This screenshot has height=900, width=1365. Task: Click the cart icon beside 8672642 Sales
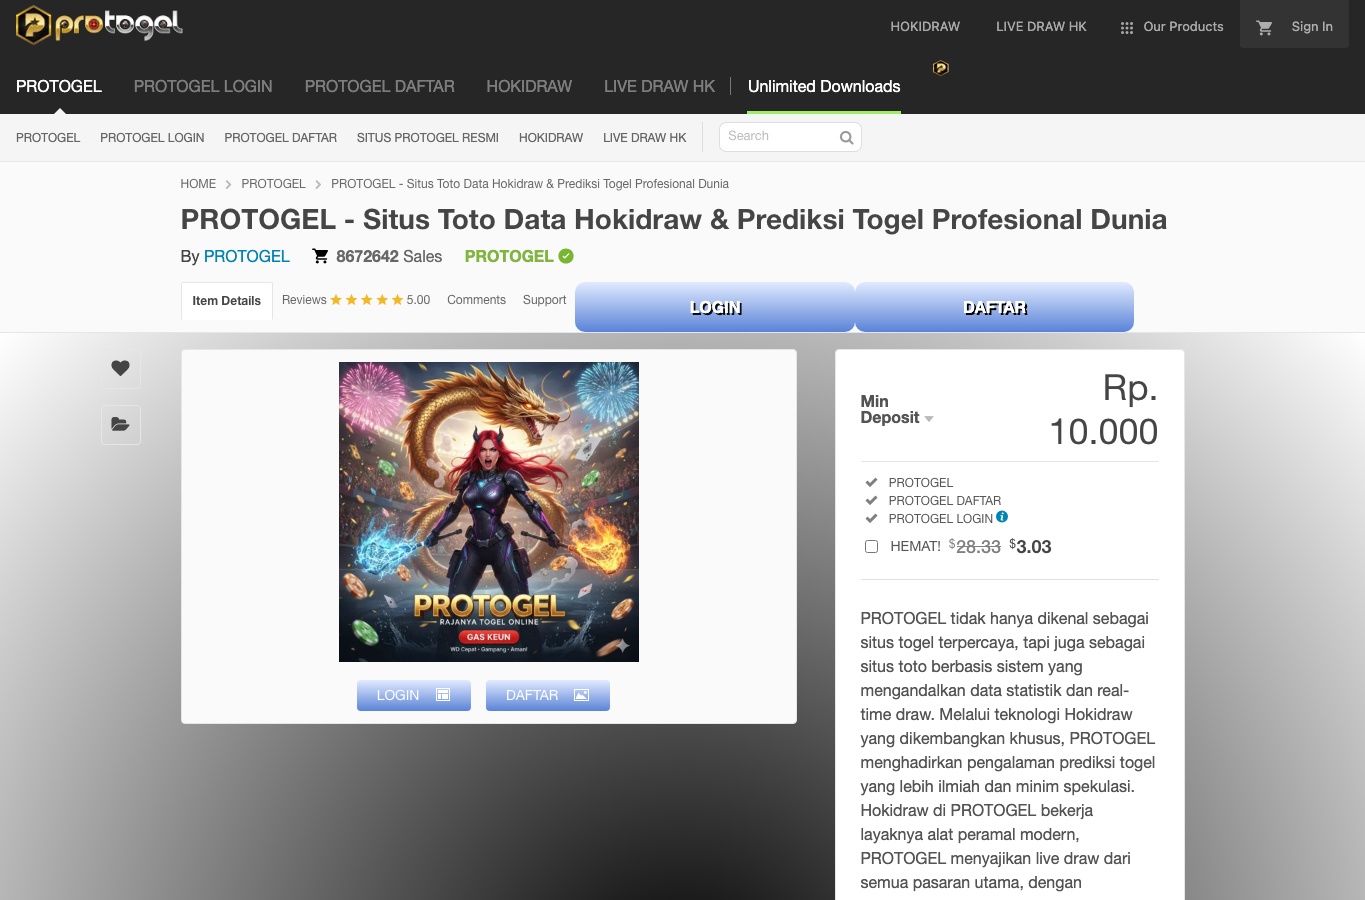pos(320,256)
